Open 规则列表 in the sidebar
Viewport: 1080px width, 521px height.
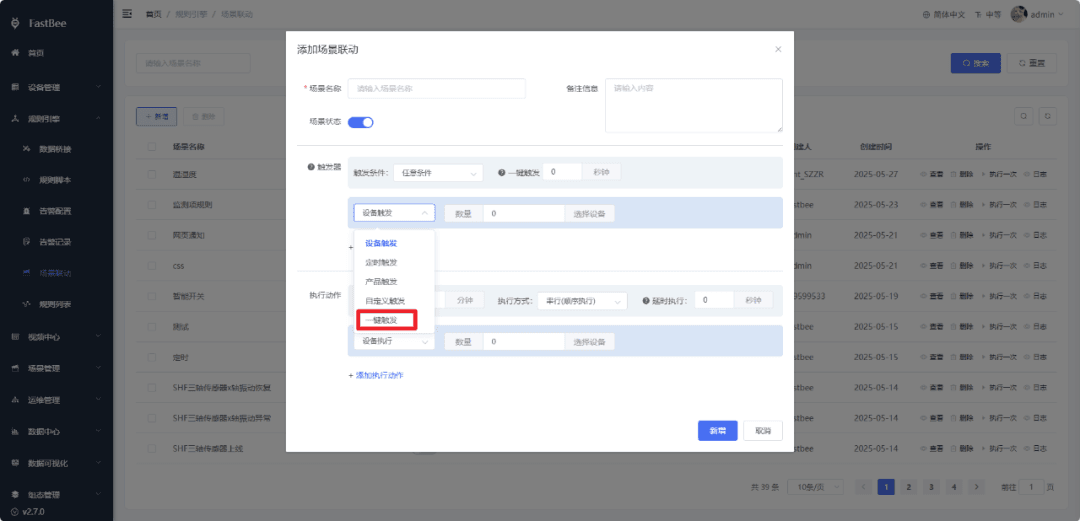click(x=55, y=304)
